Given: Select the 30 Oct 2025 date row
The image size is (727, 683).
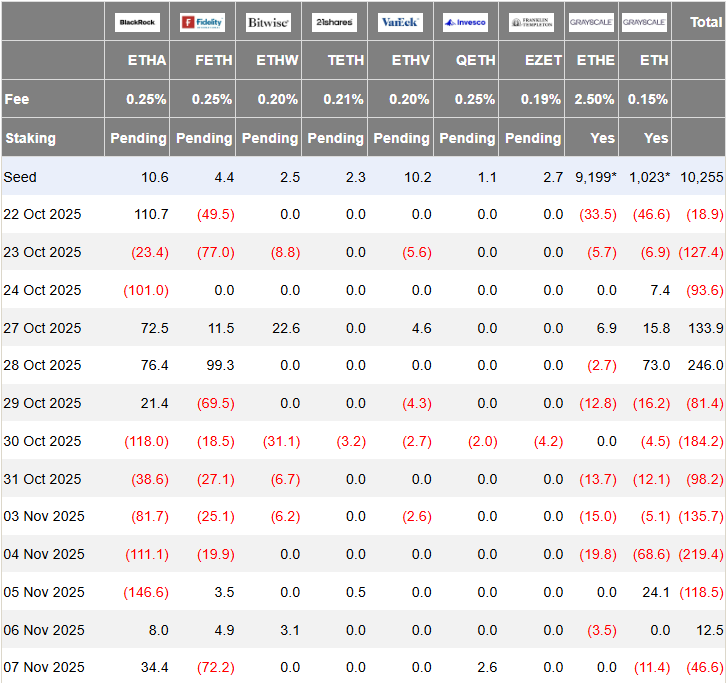Looking at the screenshot, I should tap(43, 441).
